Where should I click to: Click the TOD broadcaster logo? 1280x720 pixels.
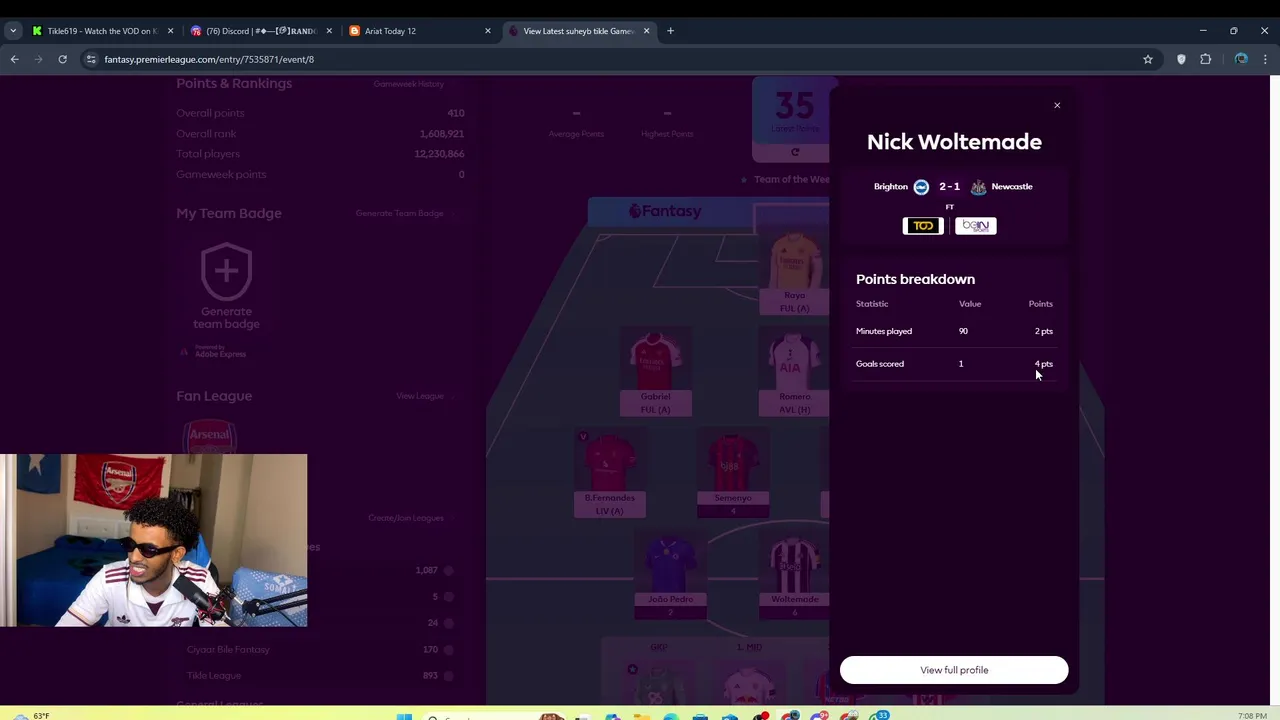(923, 226)
